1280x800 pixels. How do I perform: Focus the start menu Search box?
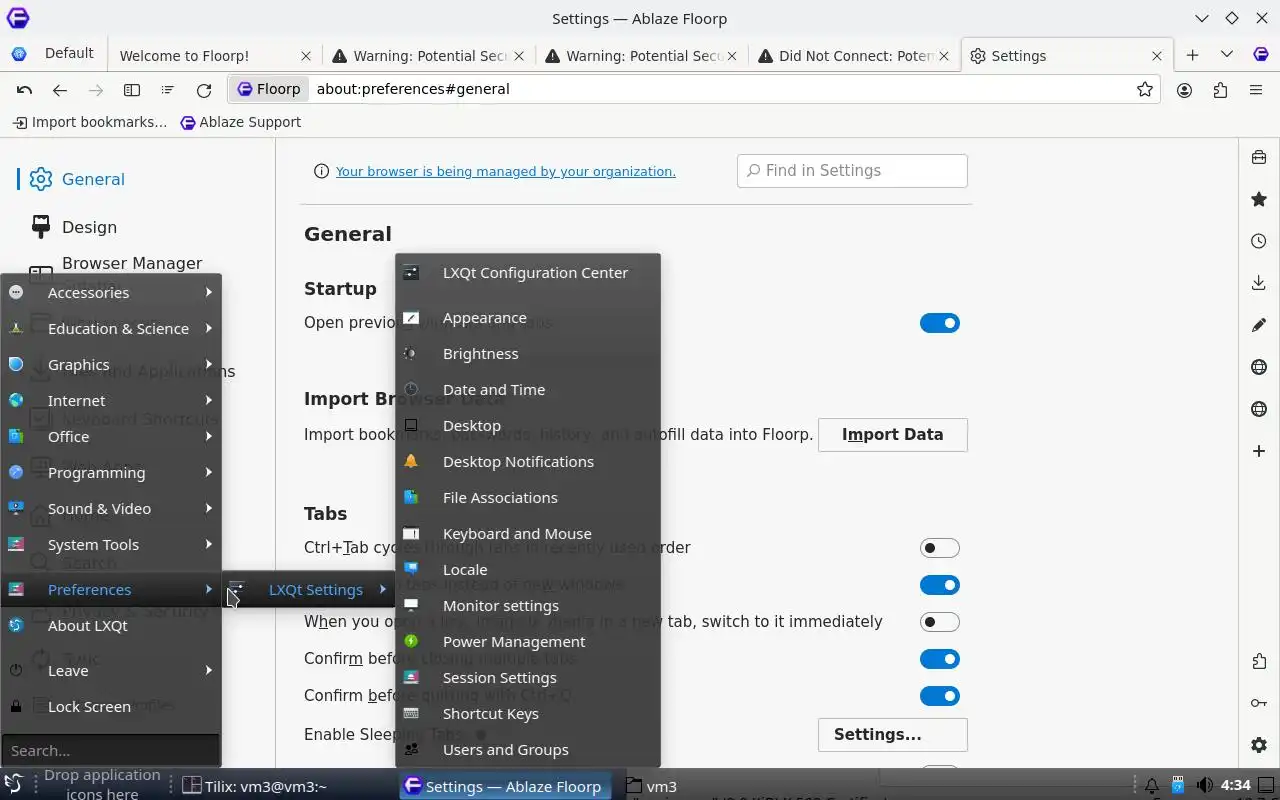pos(110,750)
